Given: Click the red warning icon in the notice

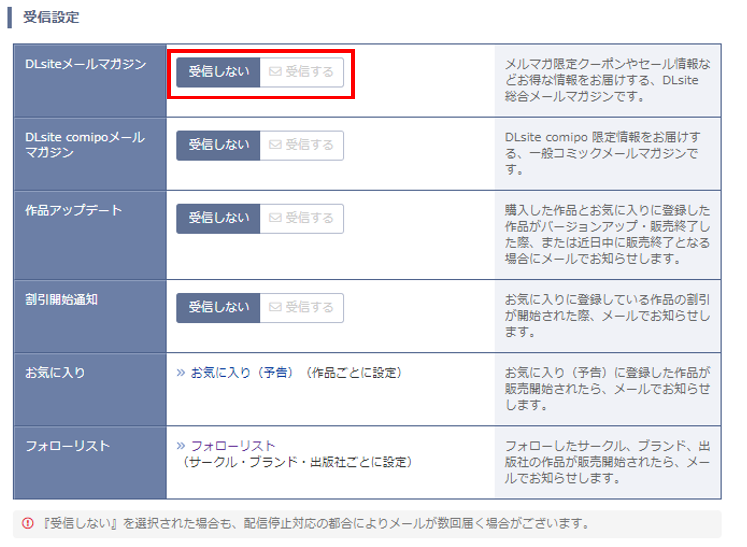Looking at the screenshot, I should [28, 523].
